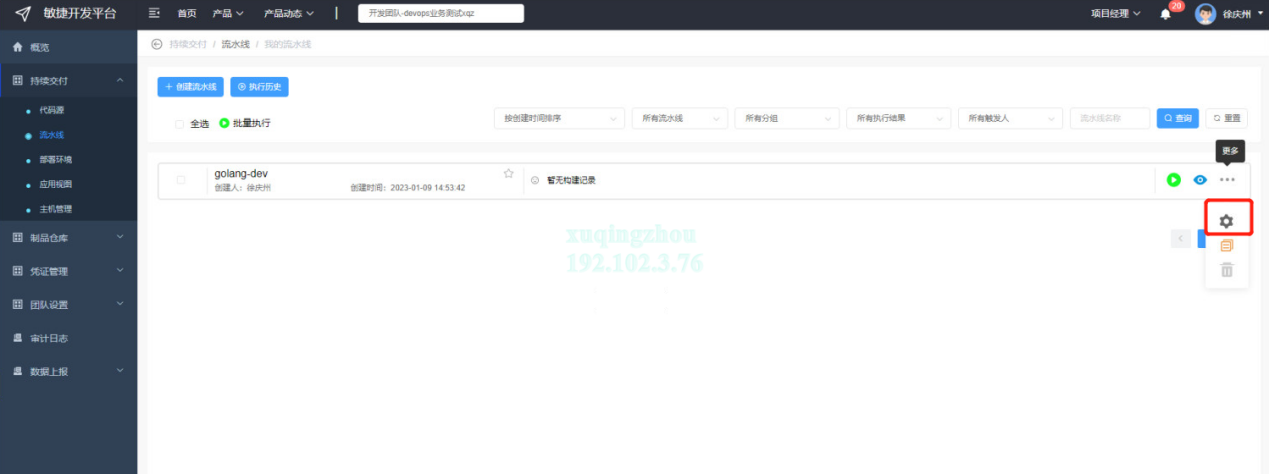Click the 创建人:徐庆州 text
The image size is (1269, 474).
click(x=243, y=188)
